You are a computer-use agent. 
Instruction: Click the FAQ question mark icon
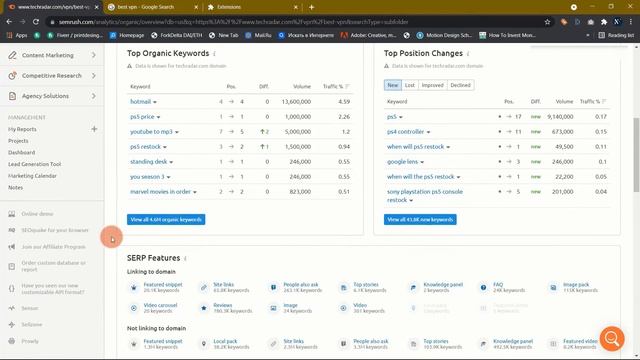pyautogui.click(x=483, y=287)
